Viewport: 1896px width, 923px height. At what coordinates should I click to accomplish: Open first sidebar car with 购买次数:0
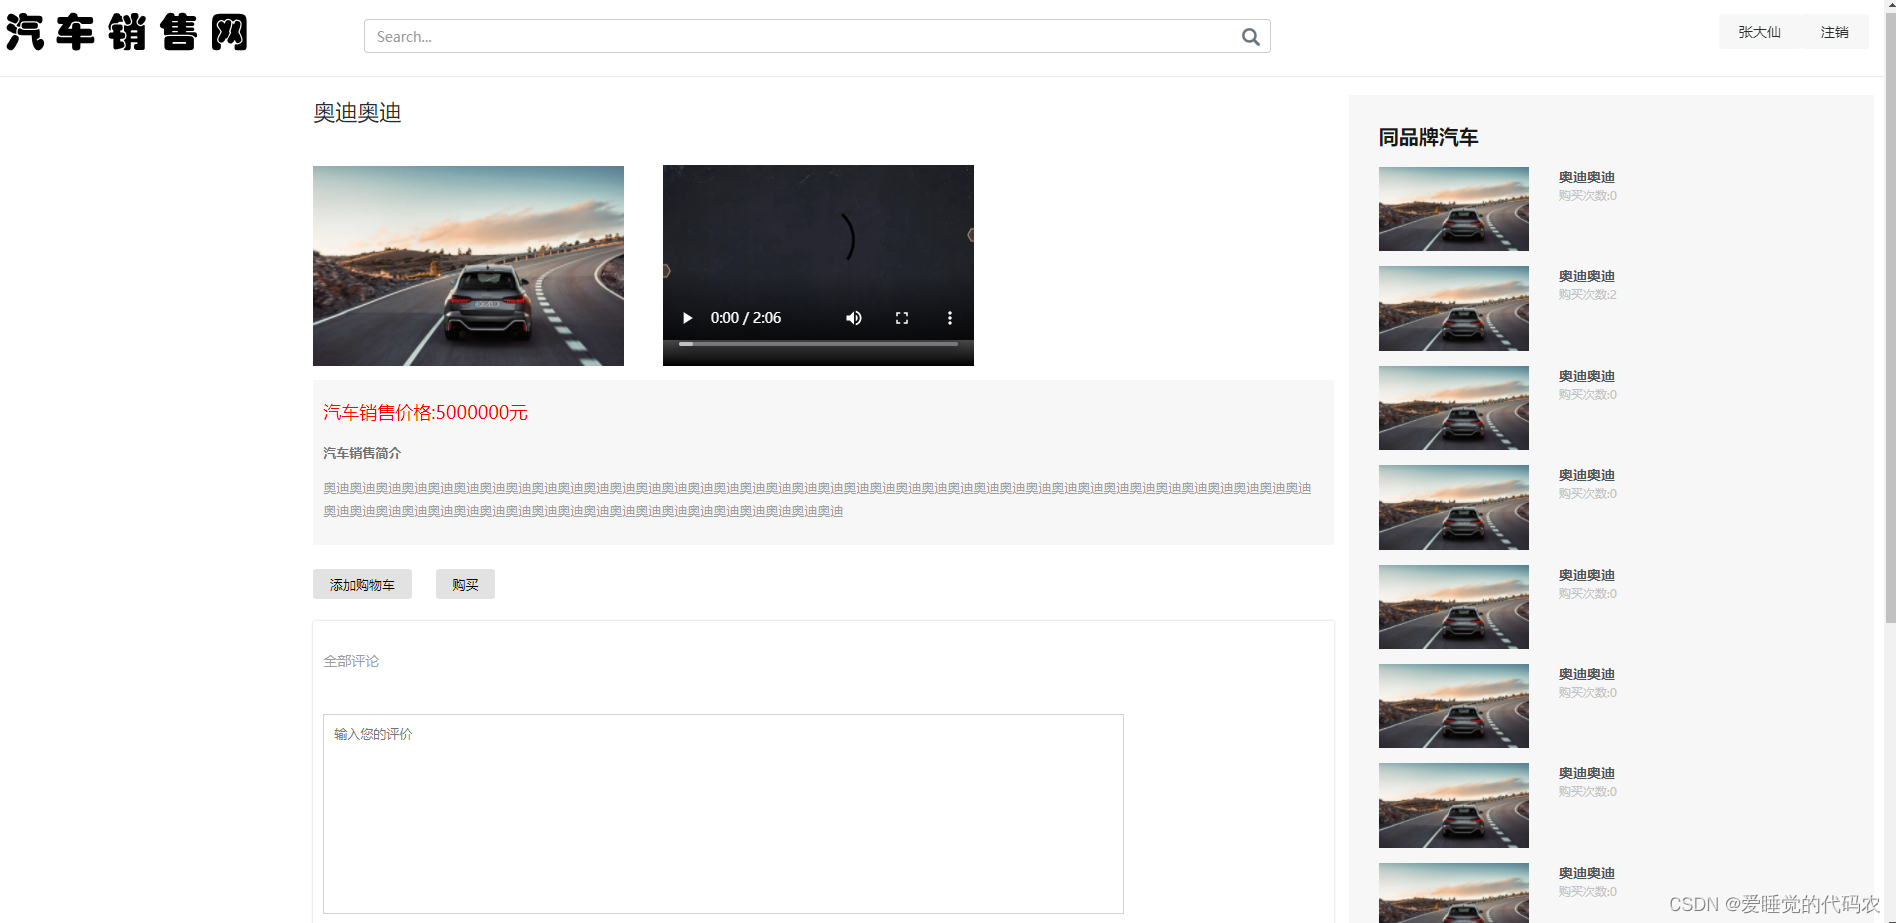click(1453, 209)
